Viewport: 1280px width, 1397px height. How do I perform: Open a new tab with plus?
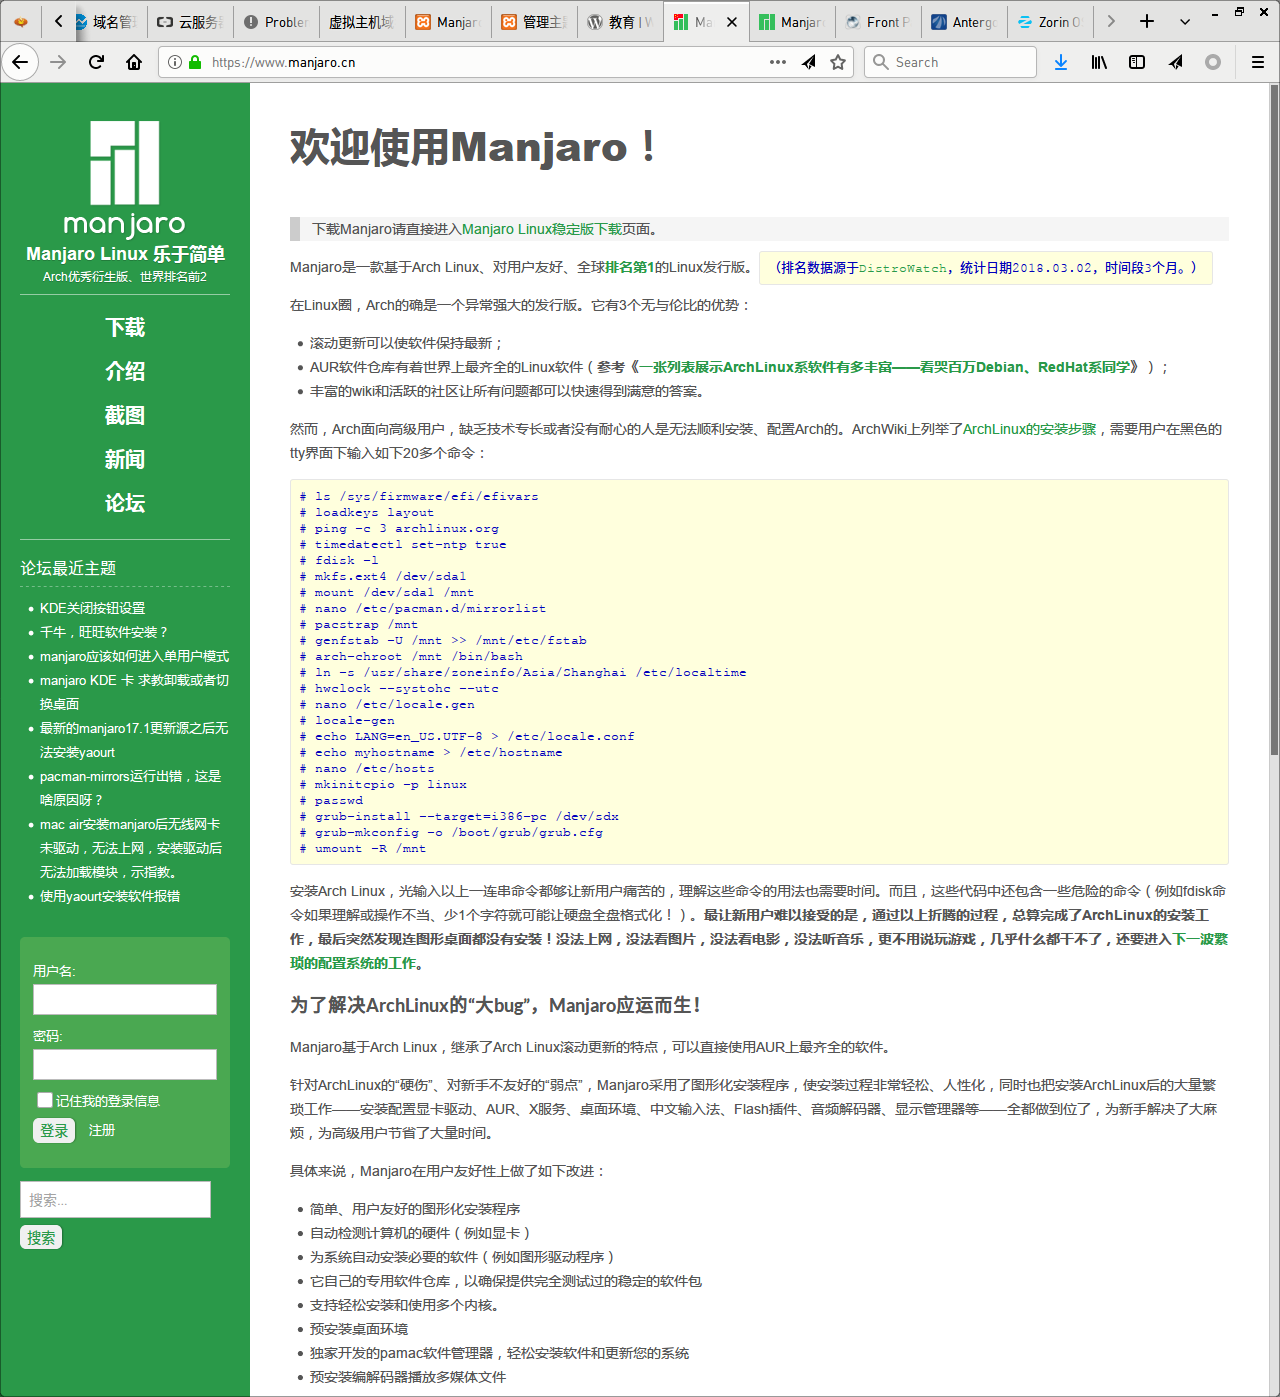[x=1147, y=21]
